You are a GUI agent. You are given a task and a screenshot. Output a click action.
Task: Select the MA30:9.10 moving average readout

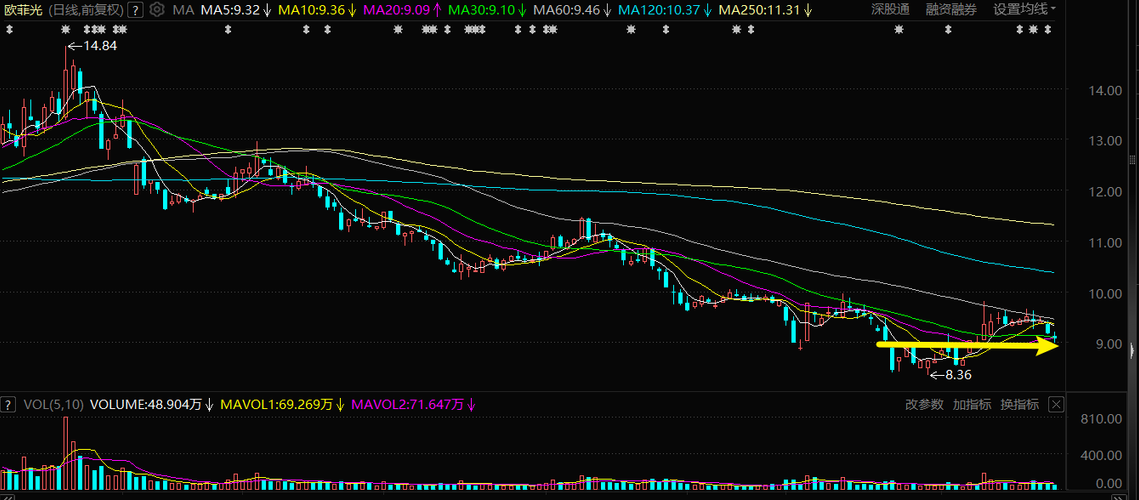pyautogui.click(x=487, y=9)
